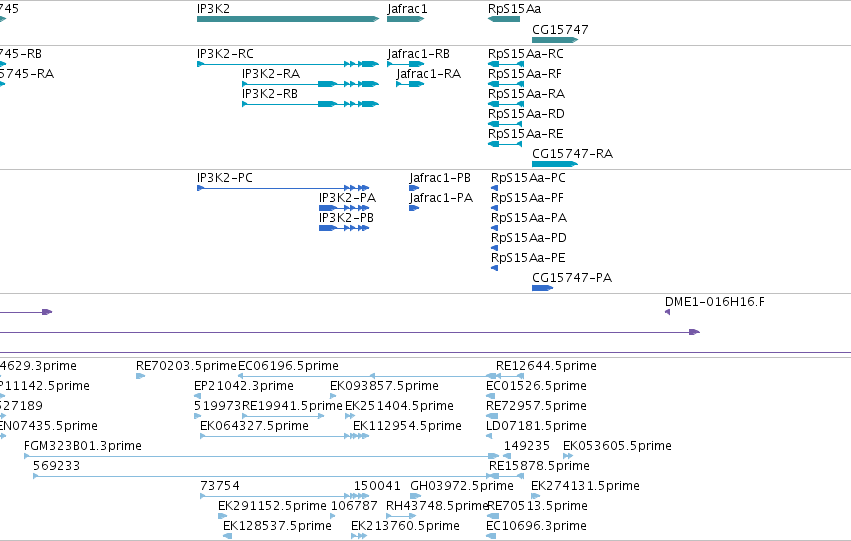Image resolution: width=851 pixels, height=541 pixels.
Task: Select EST EK251404.5prime
Action: 350,416
